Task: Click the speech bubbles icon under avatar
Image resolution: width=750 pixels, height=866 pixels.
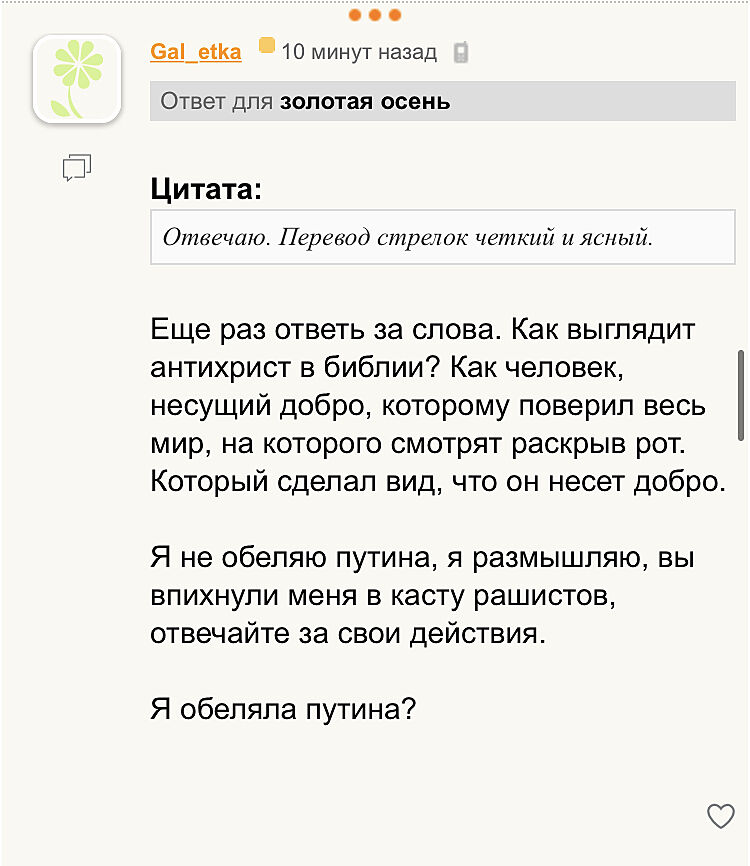Action: (77, 168)
